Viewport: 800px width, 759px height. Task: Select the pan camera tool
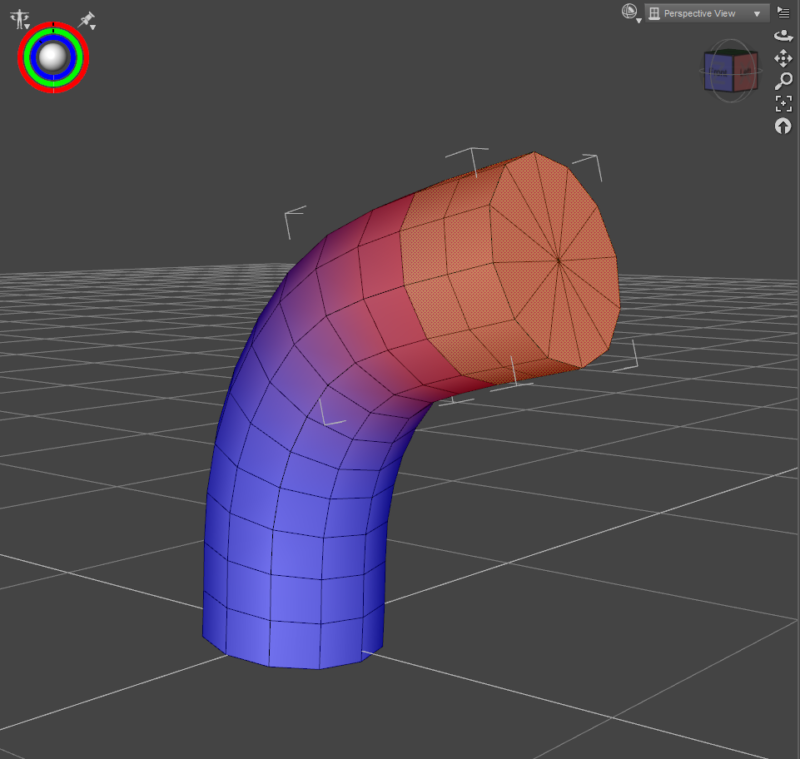783,58
